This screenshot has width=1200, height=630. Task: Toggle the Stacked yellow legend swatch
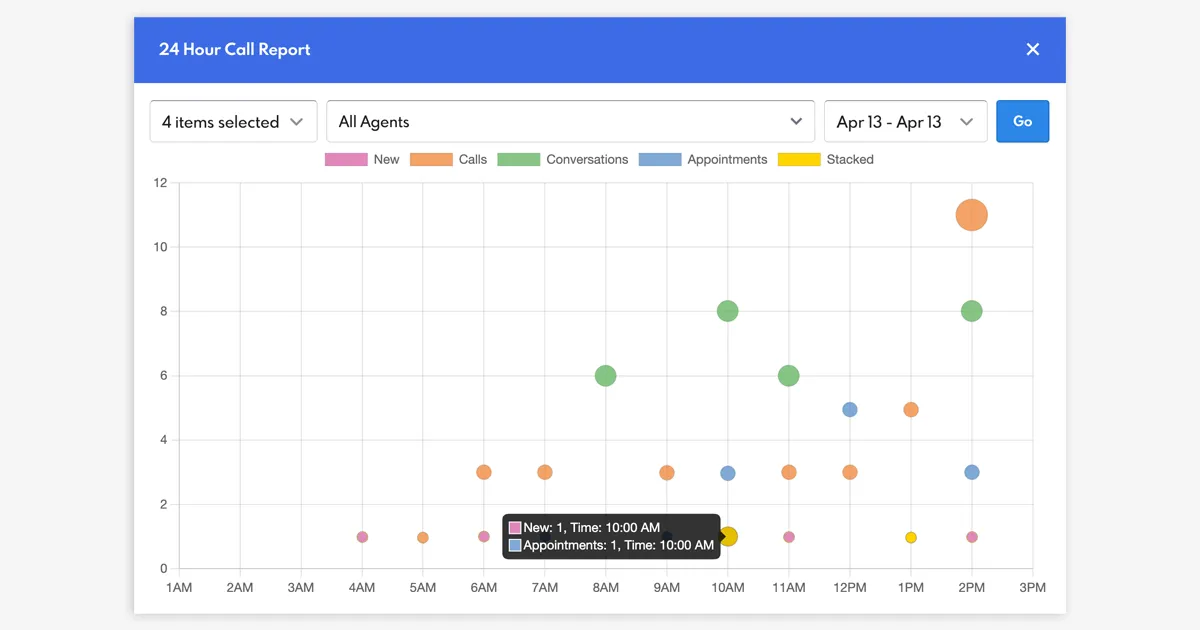tap(799, 159)
